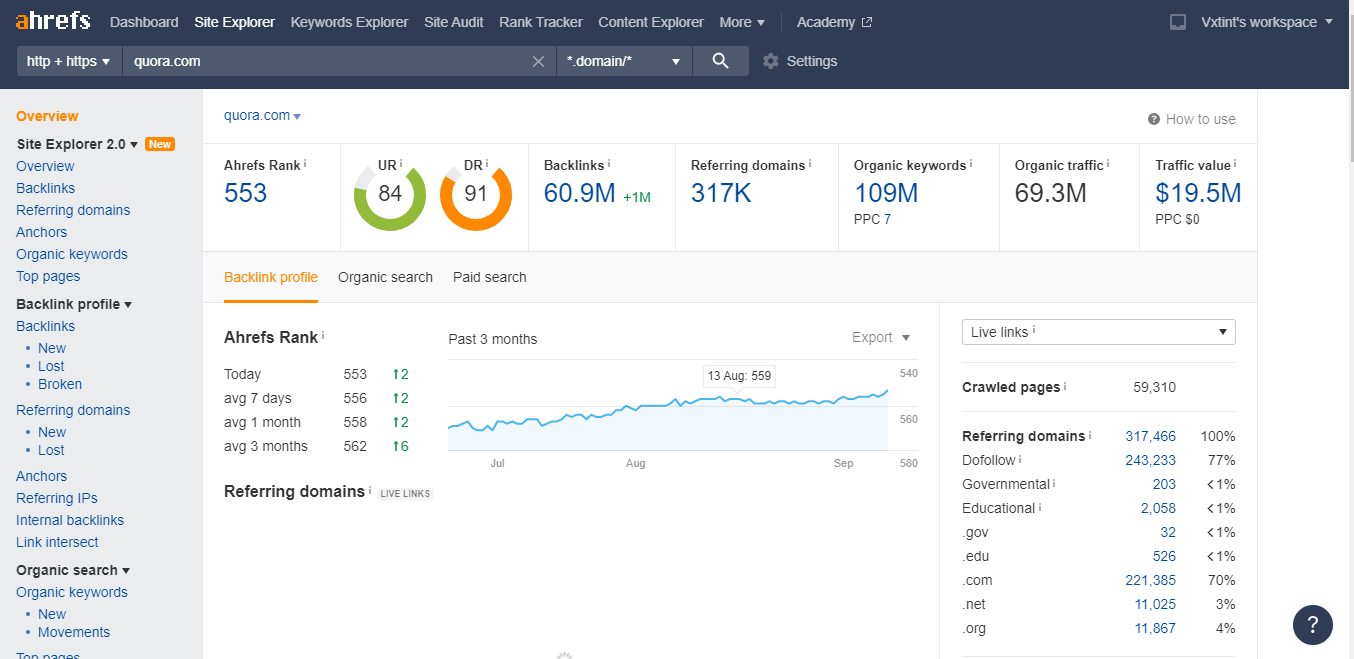Click the 109M organic keywords value
Image resolution: width=1354 pixels, height=659 pixels.
point(886,193)
